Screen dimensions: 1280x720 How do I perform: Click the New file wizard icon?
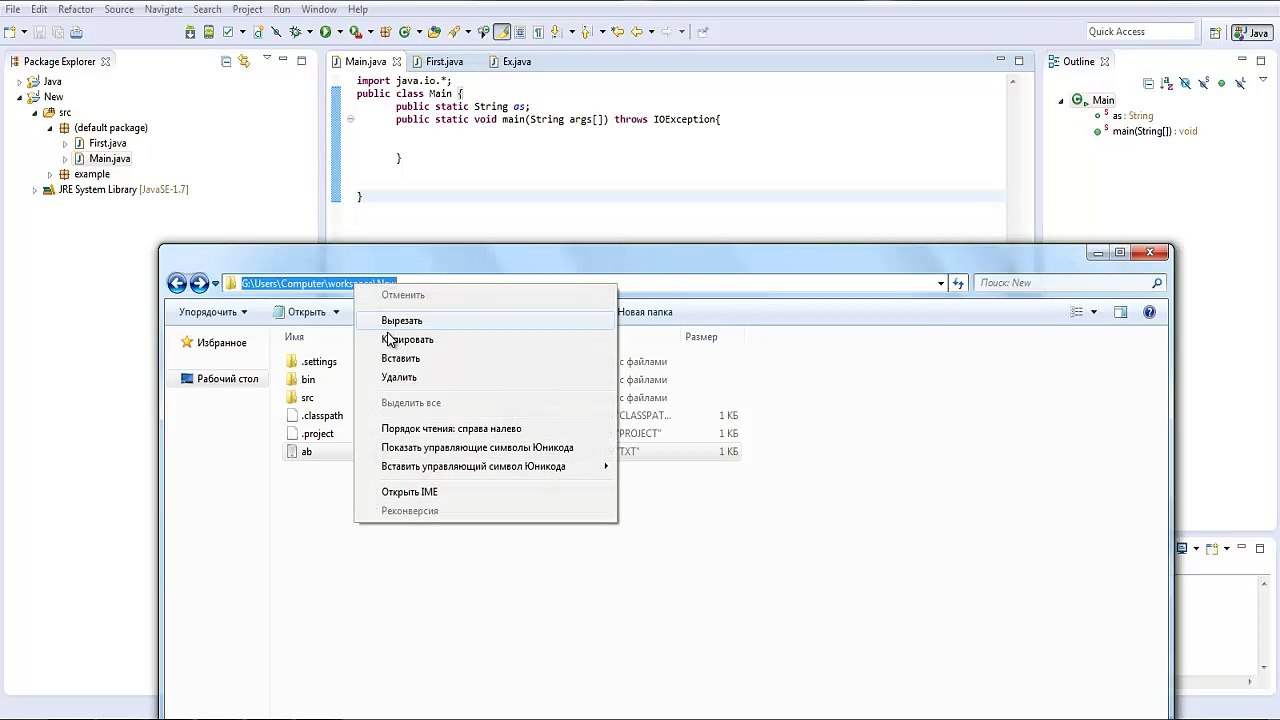[9, 32]
